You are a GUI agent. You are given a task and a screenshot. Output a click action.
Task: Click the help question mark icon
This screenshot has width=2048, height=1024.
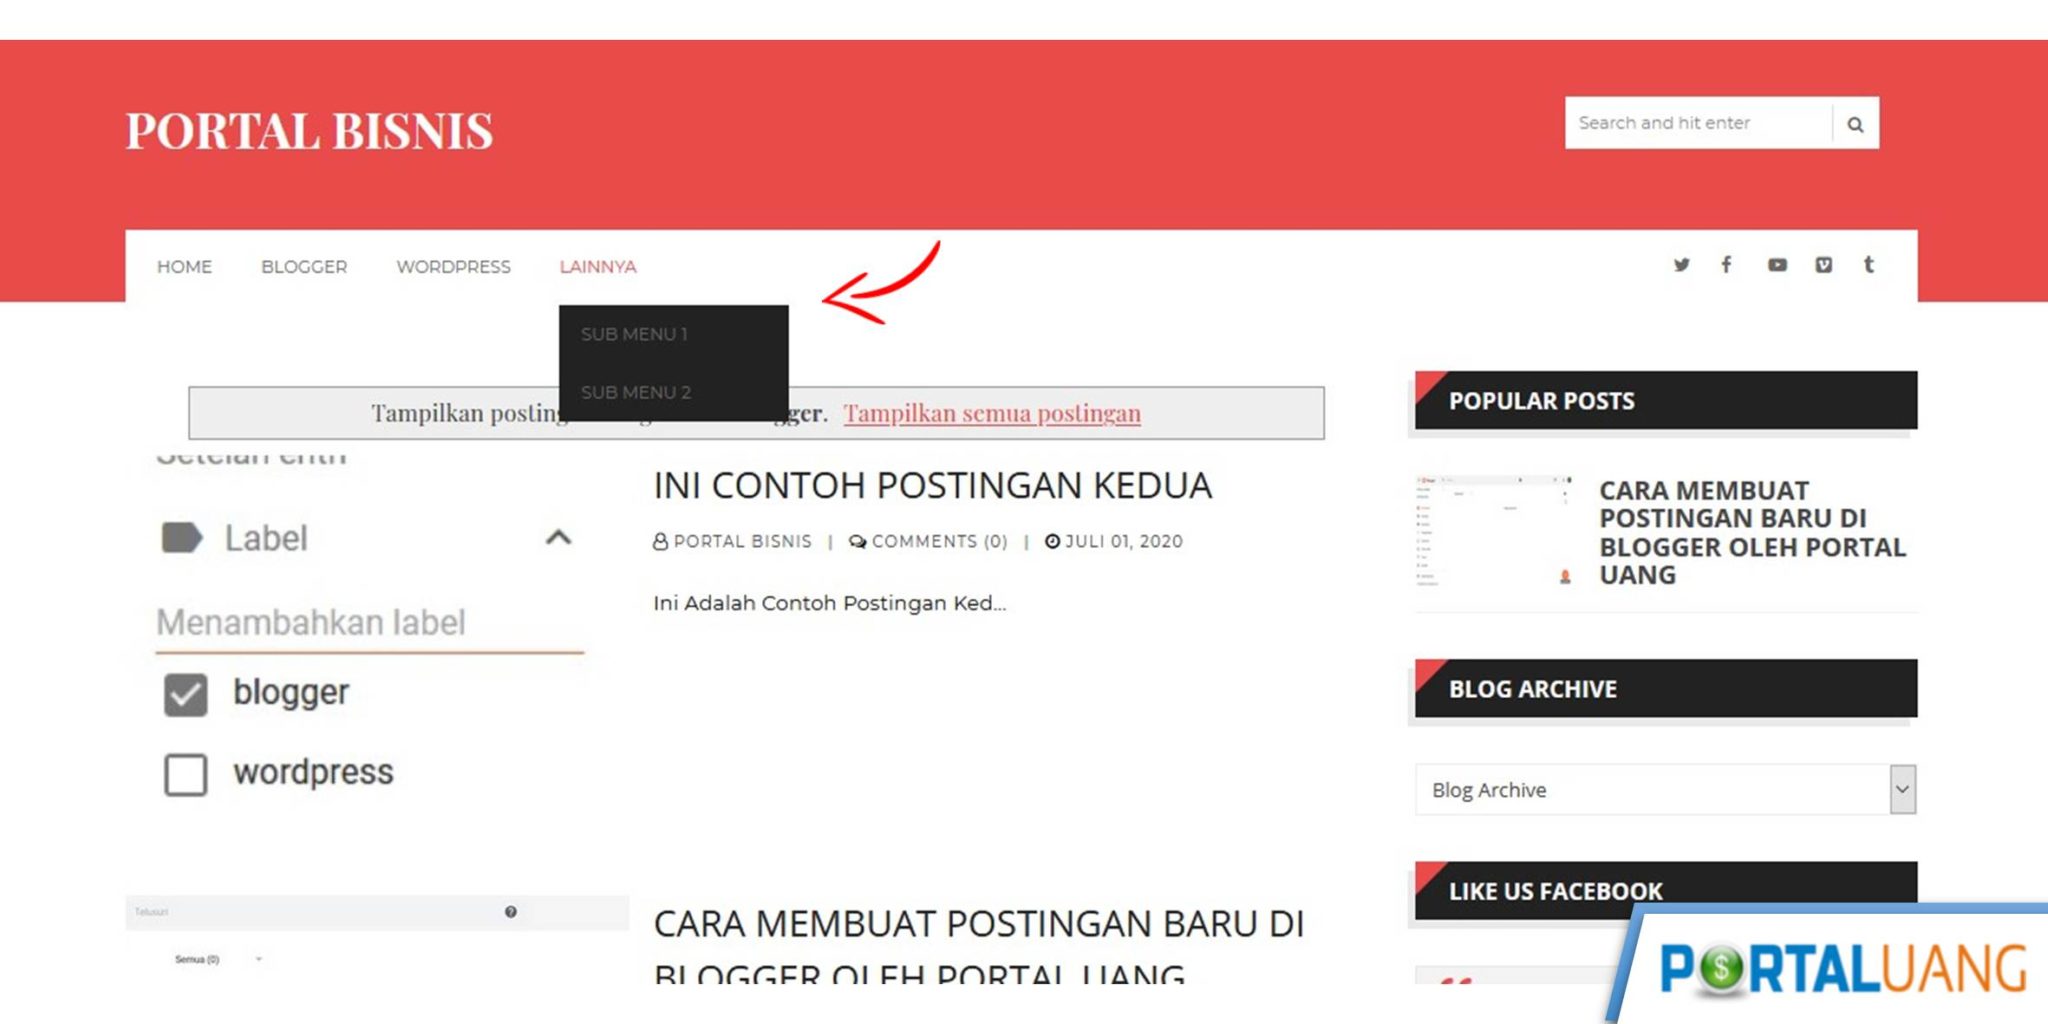click(511, 912)
